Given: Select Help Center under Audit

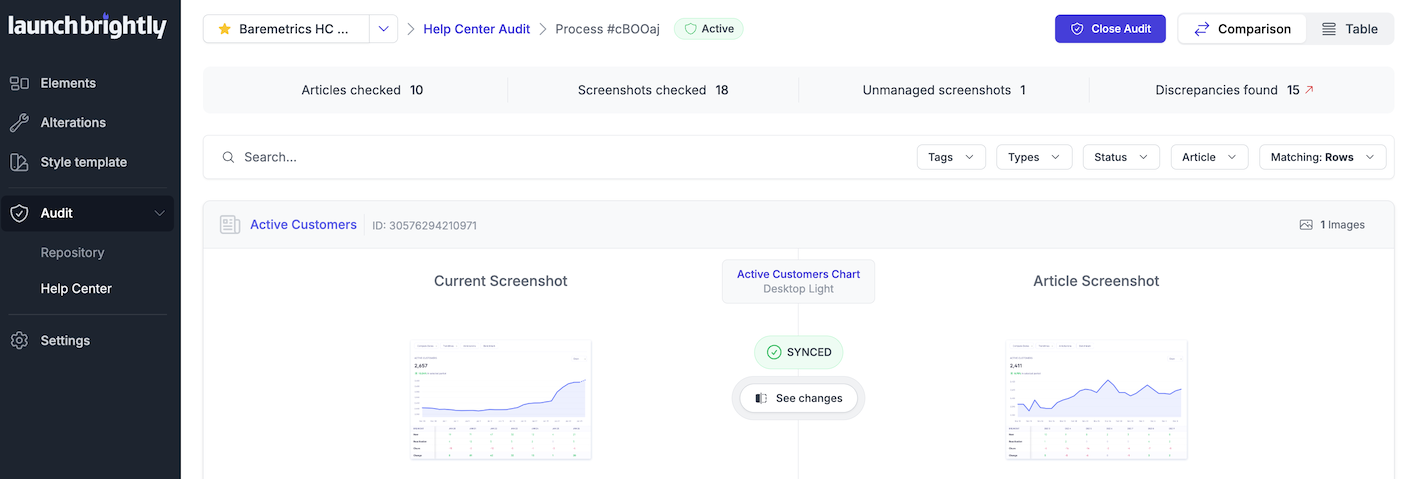Looking at the screenshot, I should point(76,289).
